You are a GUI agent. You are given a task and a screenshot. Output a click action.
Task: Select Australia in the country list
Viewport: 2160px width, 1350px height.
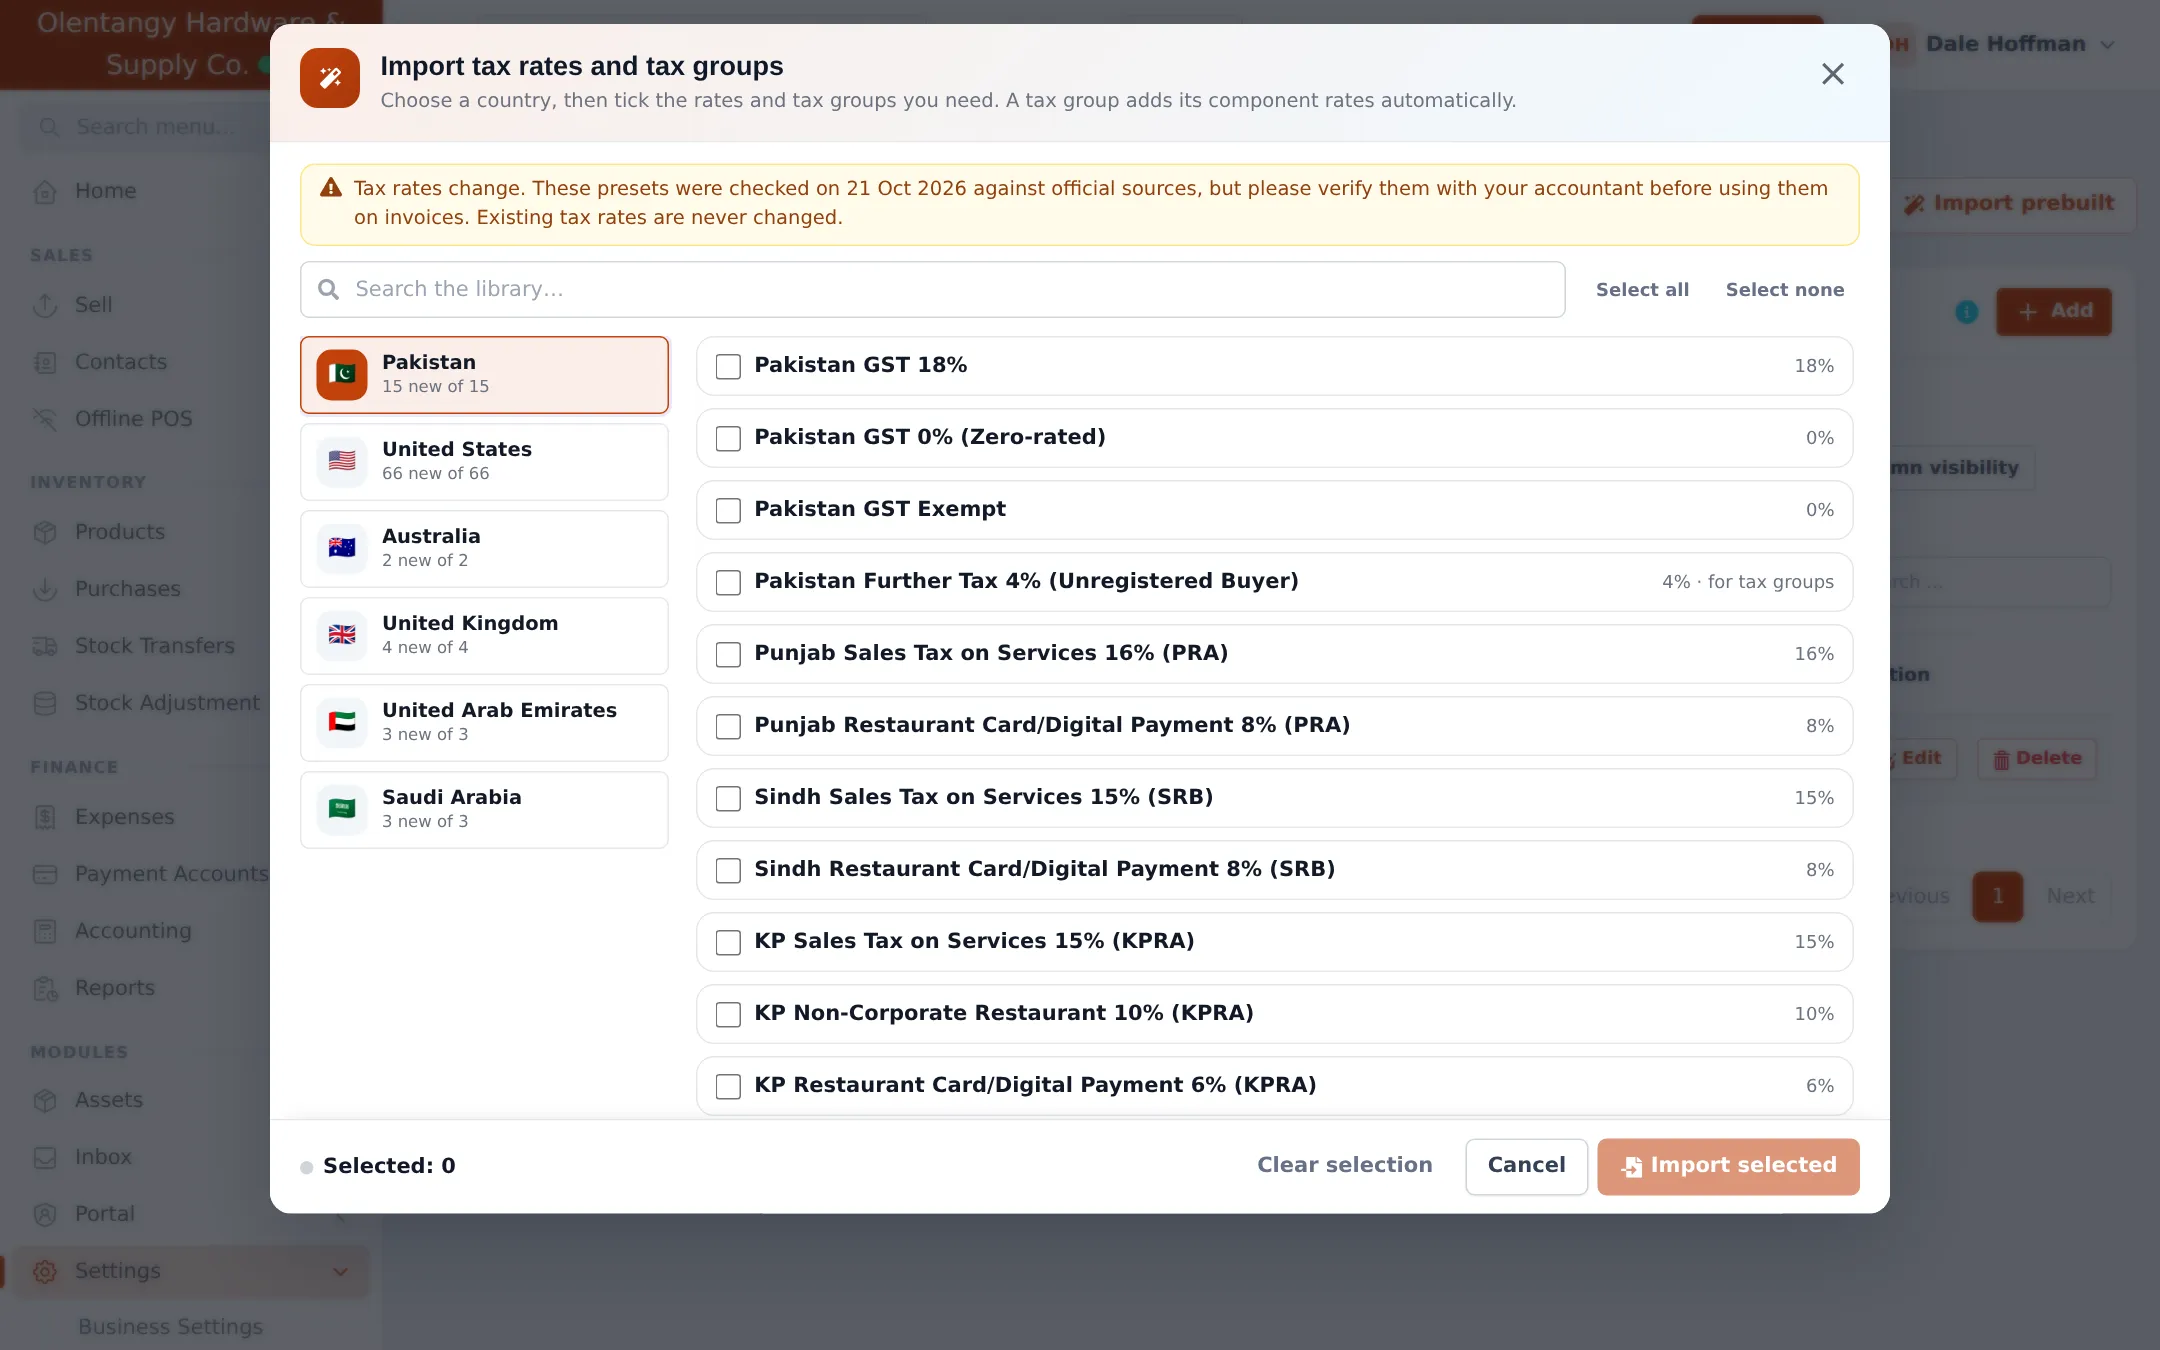484,548
